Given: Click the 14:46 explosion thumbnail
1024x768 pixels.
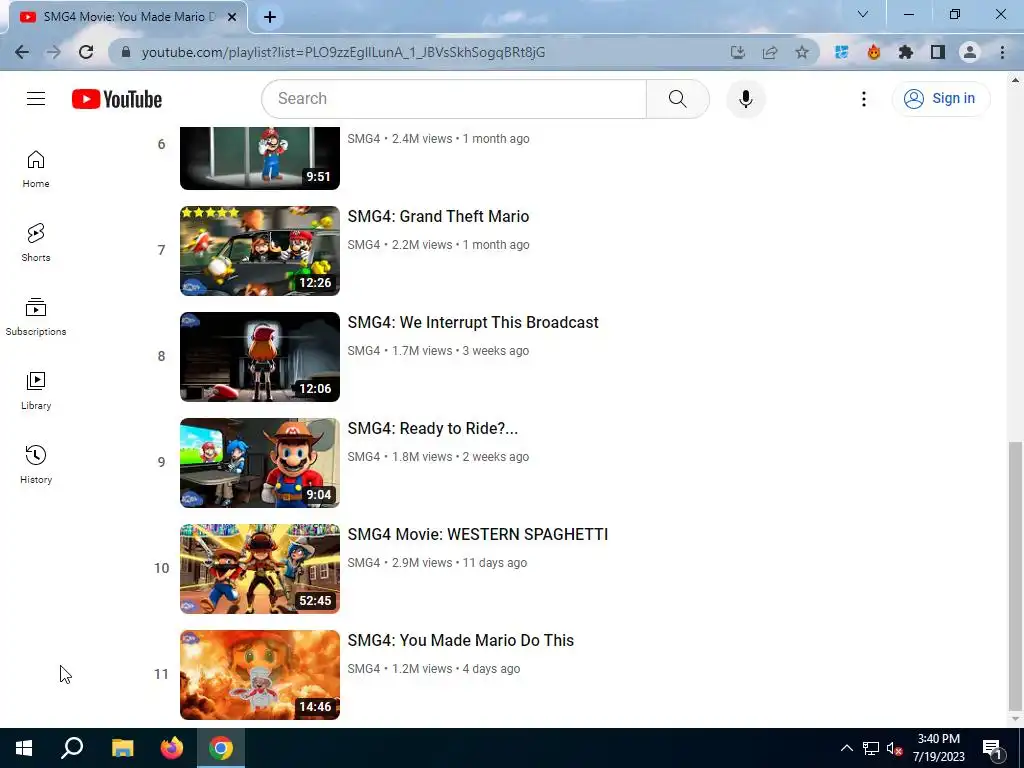Looking at the screenshot, I should click(x=260, y=675).
